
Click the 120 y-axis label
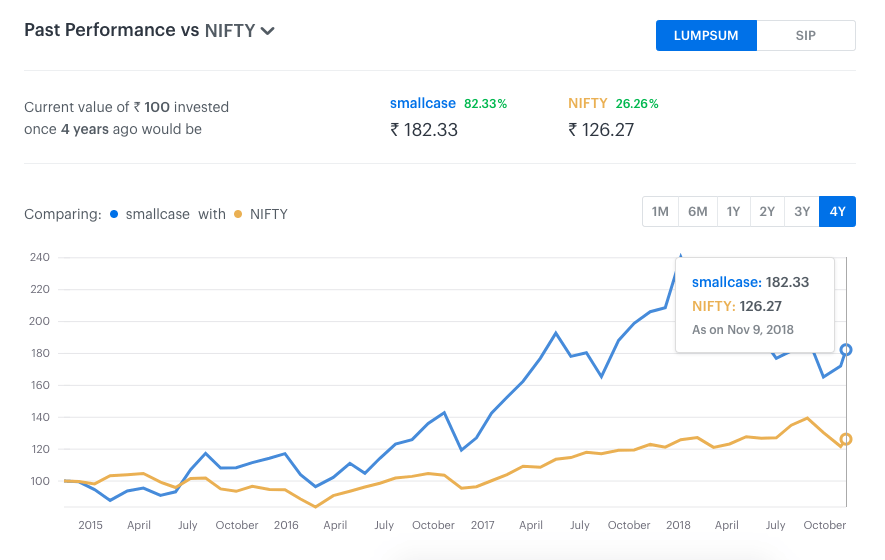40,449
